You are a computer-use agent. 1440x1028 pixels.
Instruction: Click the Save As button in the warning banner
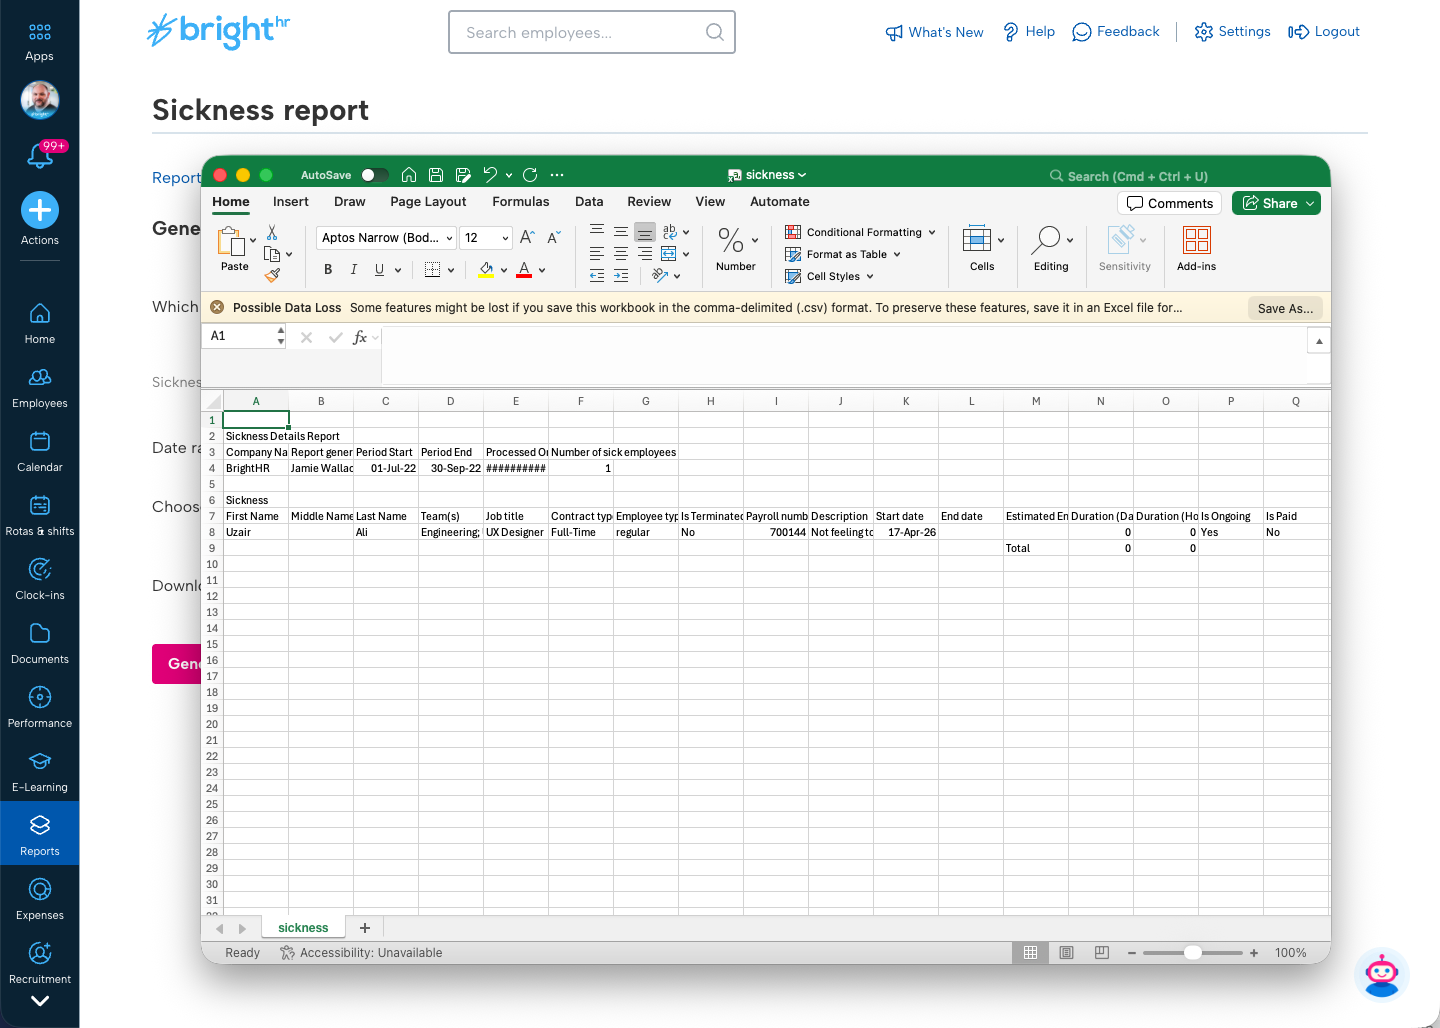coord(1285,308)
